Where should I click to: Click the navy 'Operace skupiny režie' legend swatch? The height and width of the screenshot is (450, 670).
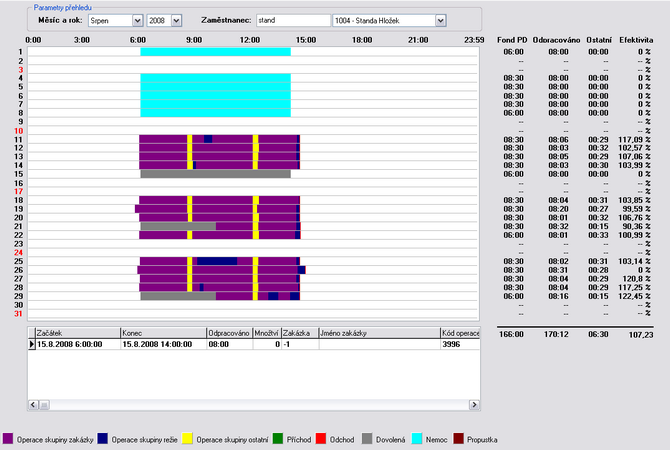[x=103, y=439]
